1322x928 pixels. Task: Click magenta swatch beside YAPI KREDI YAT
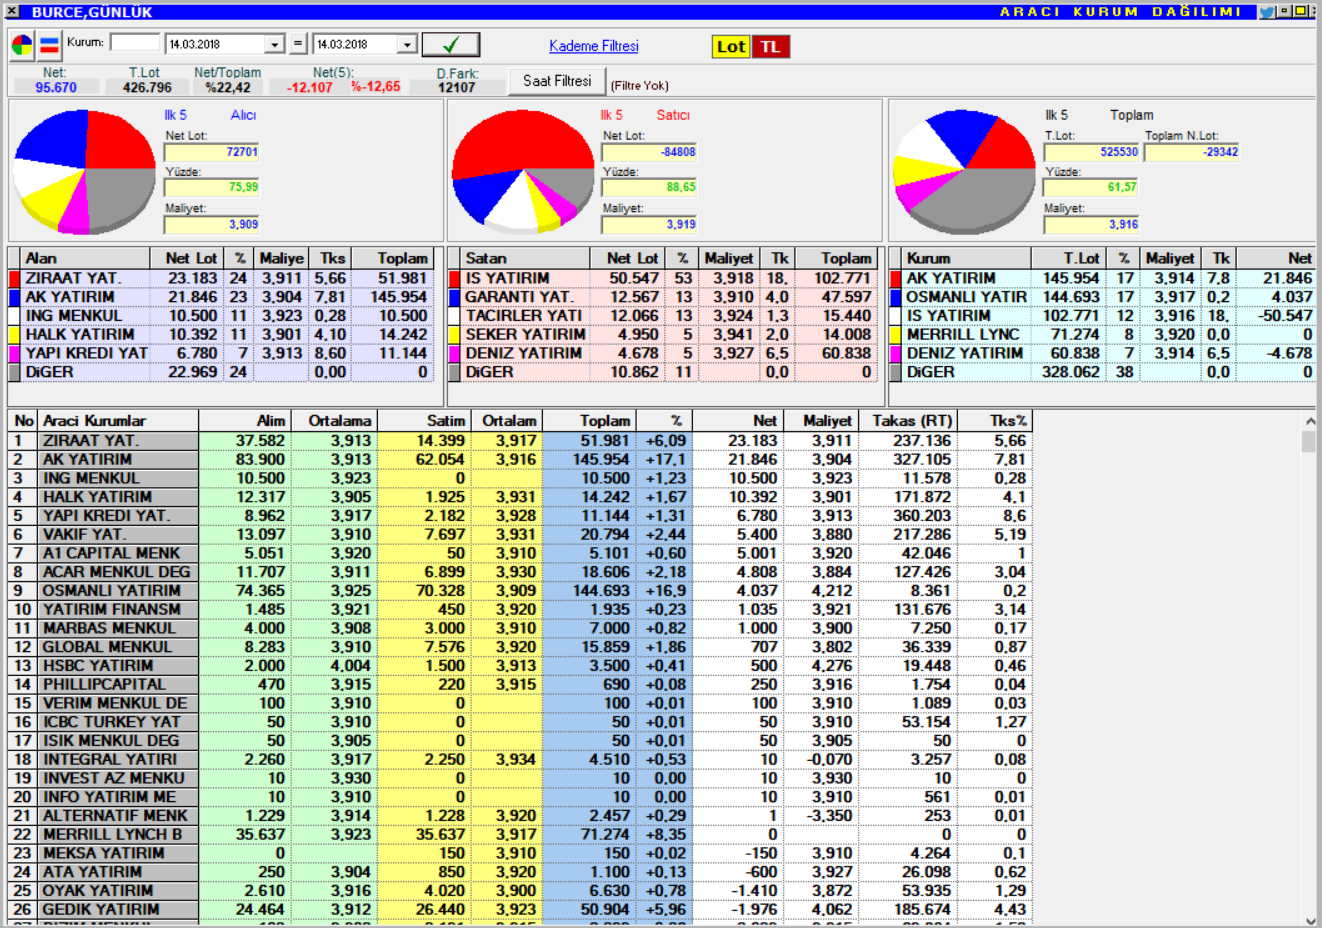click(15, 353)
